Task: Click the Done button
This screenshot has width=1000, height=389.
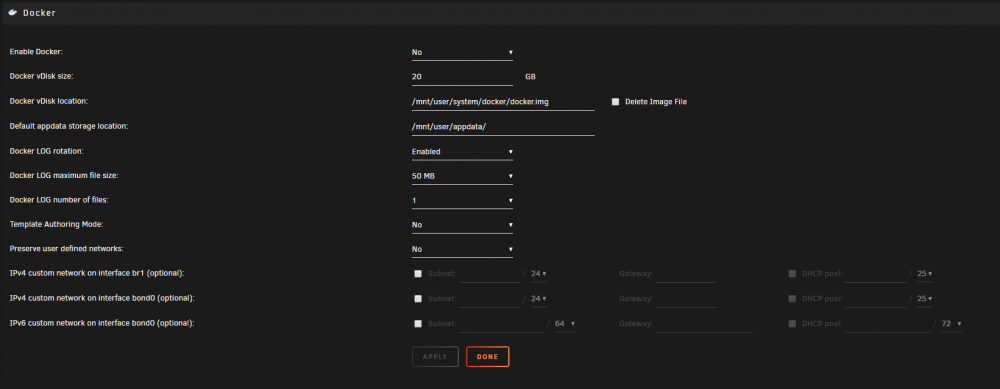Action: click(x=487, y=356)
